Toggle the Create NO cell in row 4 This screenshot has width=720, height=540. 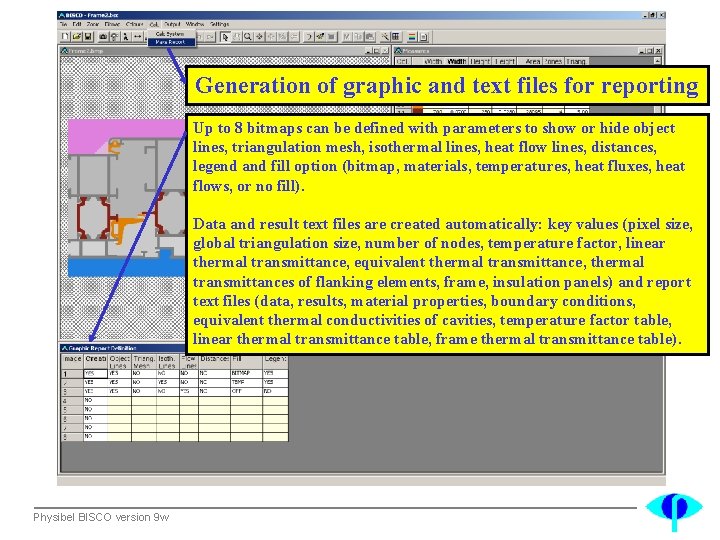click(x=96, y=400)
